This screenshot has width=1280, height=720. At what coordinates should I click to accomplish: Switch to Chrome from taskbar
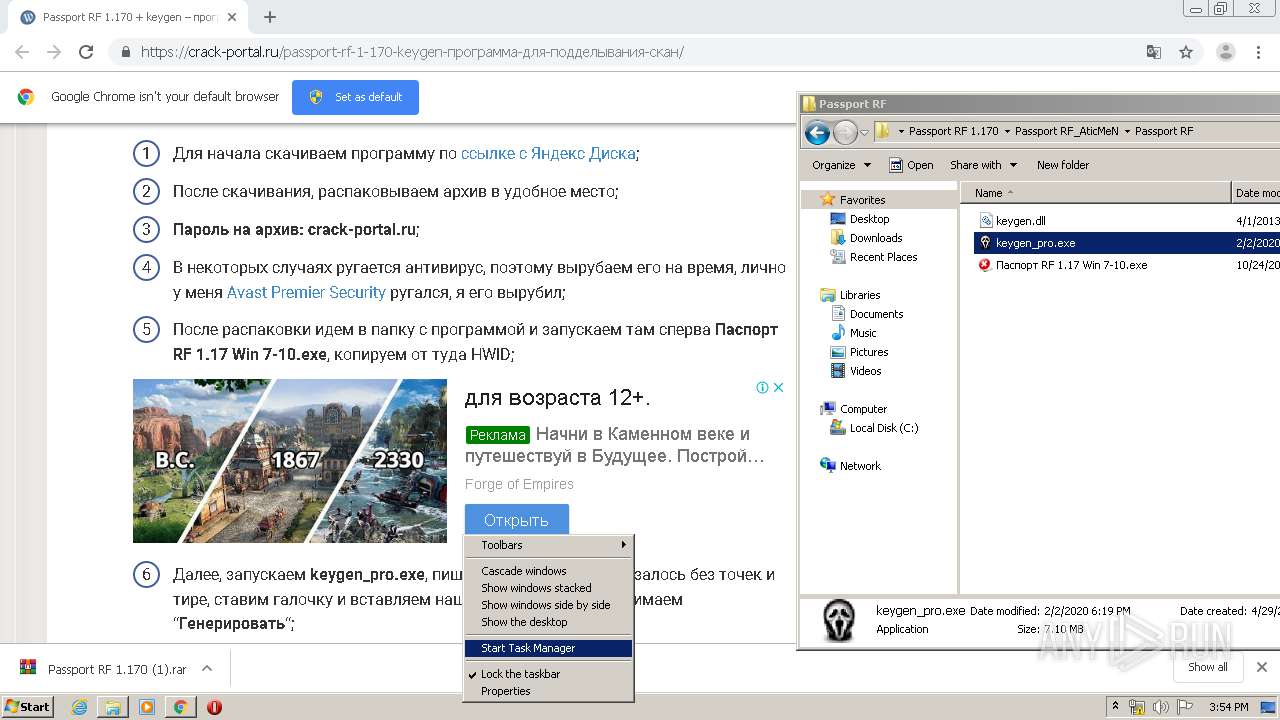pyautogui.click(x=180, y=707)
